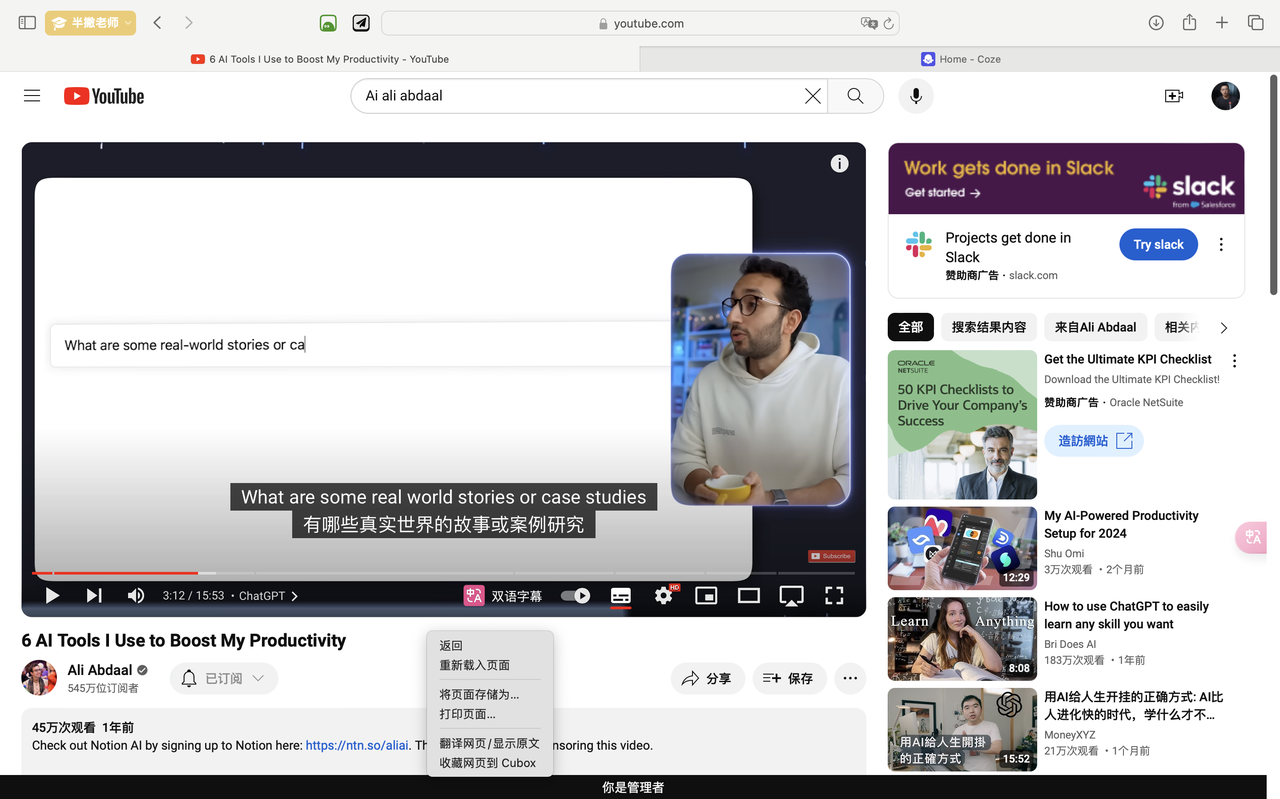
Task: Mute the video volume speaker
Action: point(136,596)
